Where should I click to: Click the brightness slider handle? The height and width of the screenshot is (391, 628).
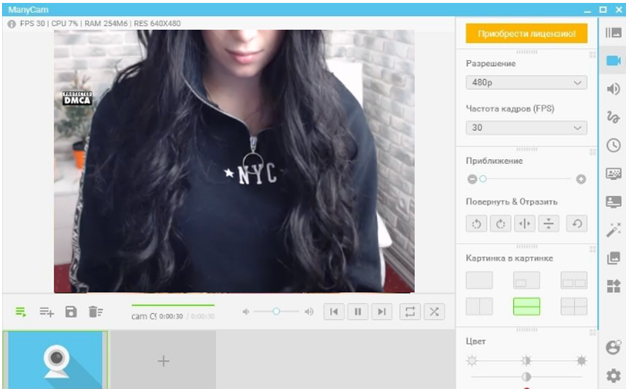pos(526,361)
